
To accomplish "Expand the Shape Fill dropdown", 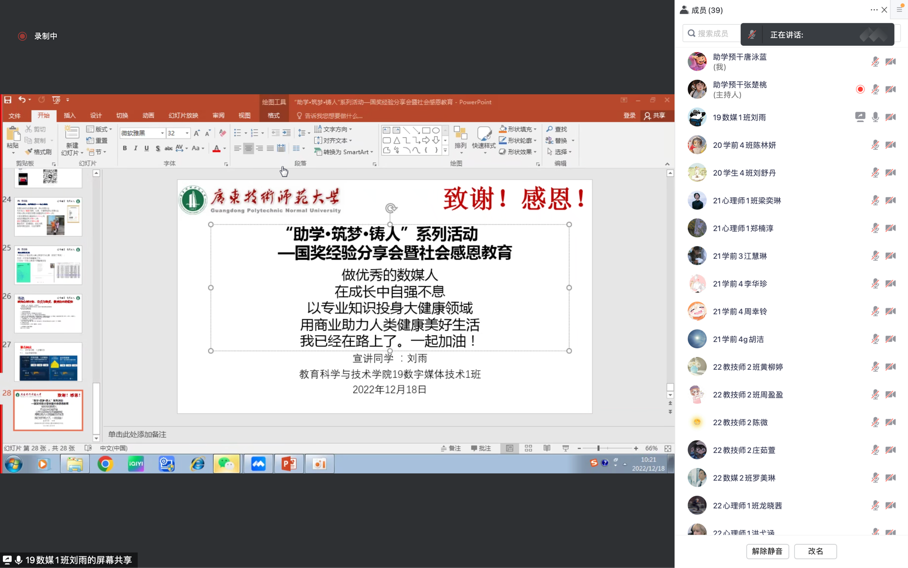I will tap(519, 129).
